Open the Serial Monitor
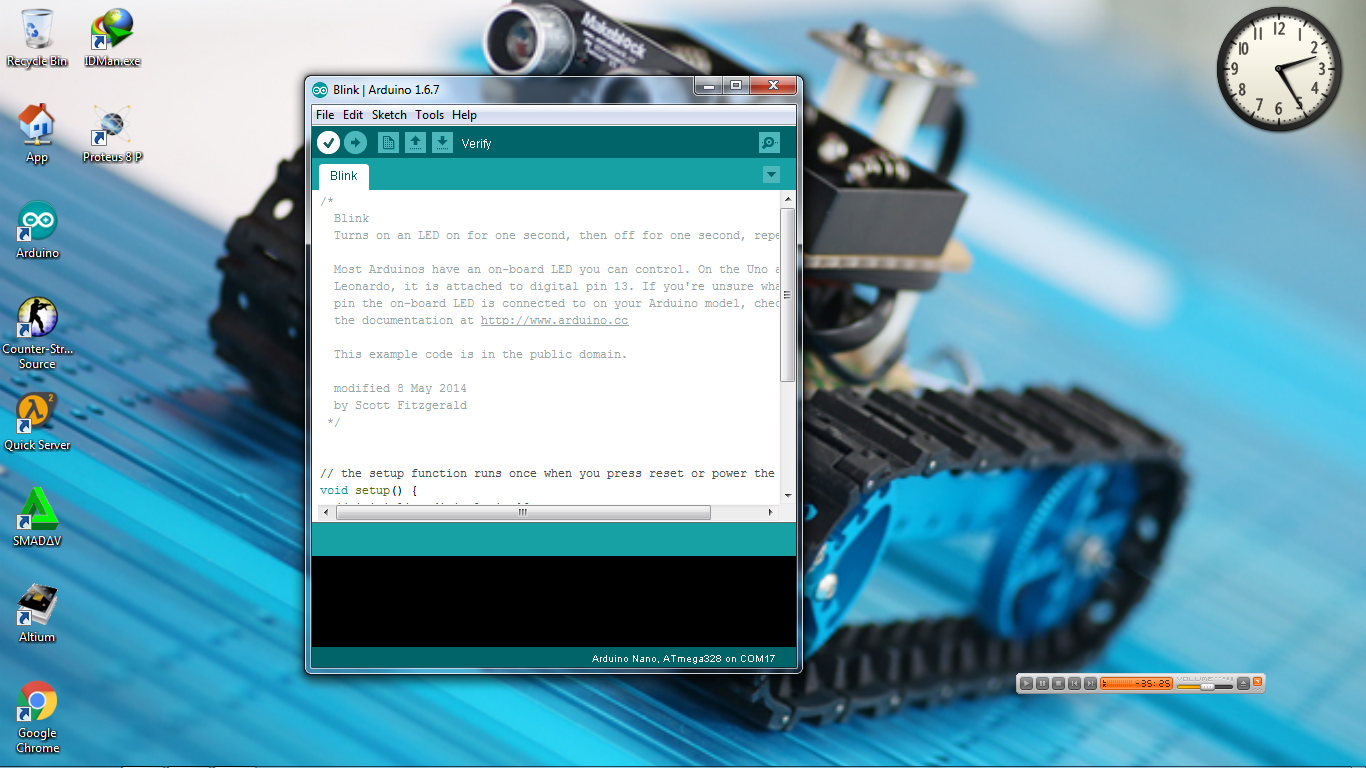This screenshot has height=768, width=1366. pyautogui.click(x=768, y=142)
